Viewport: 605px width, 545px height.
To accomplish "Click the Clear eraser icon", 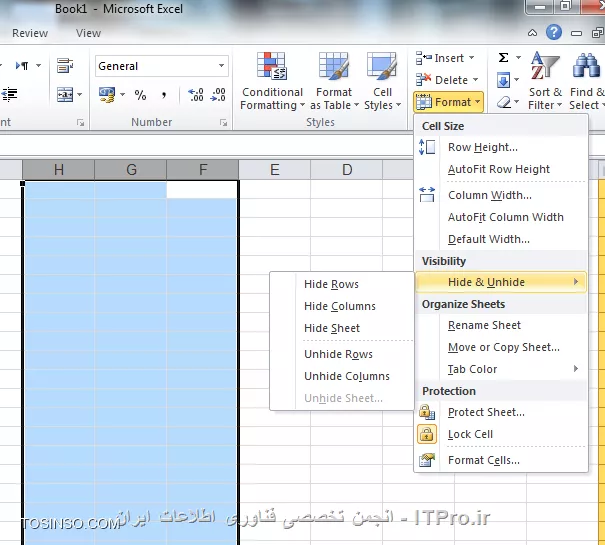I will [504, 102].
